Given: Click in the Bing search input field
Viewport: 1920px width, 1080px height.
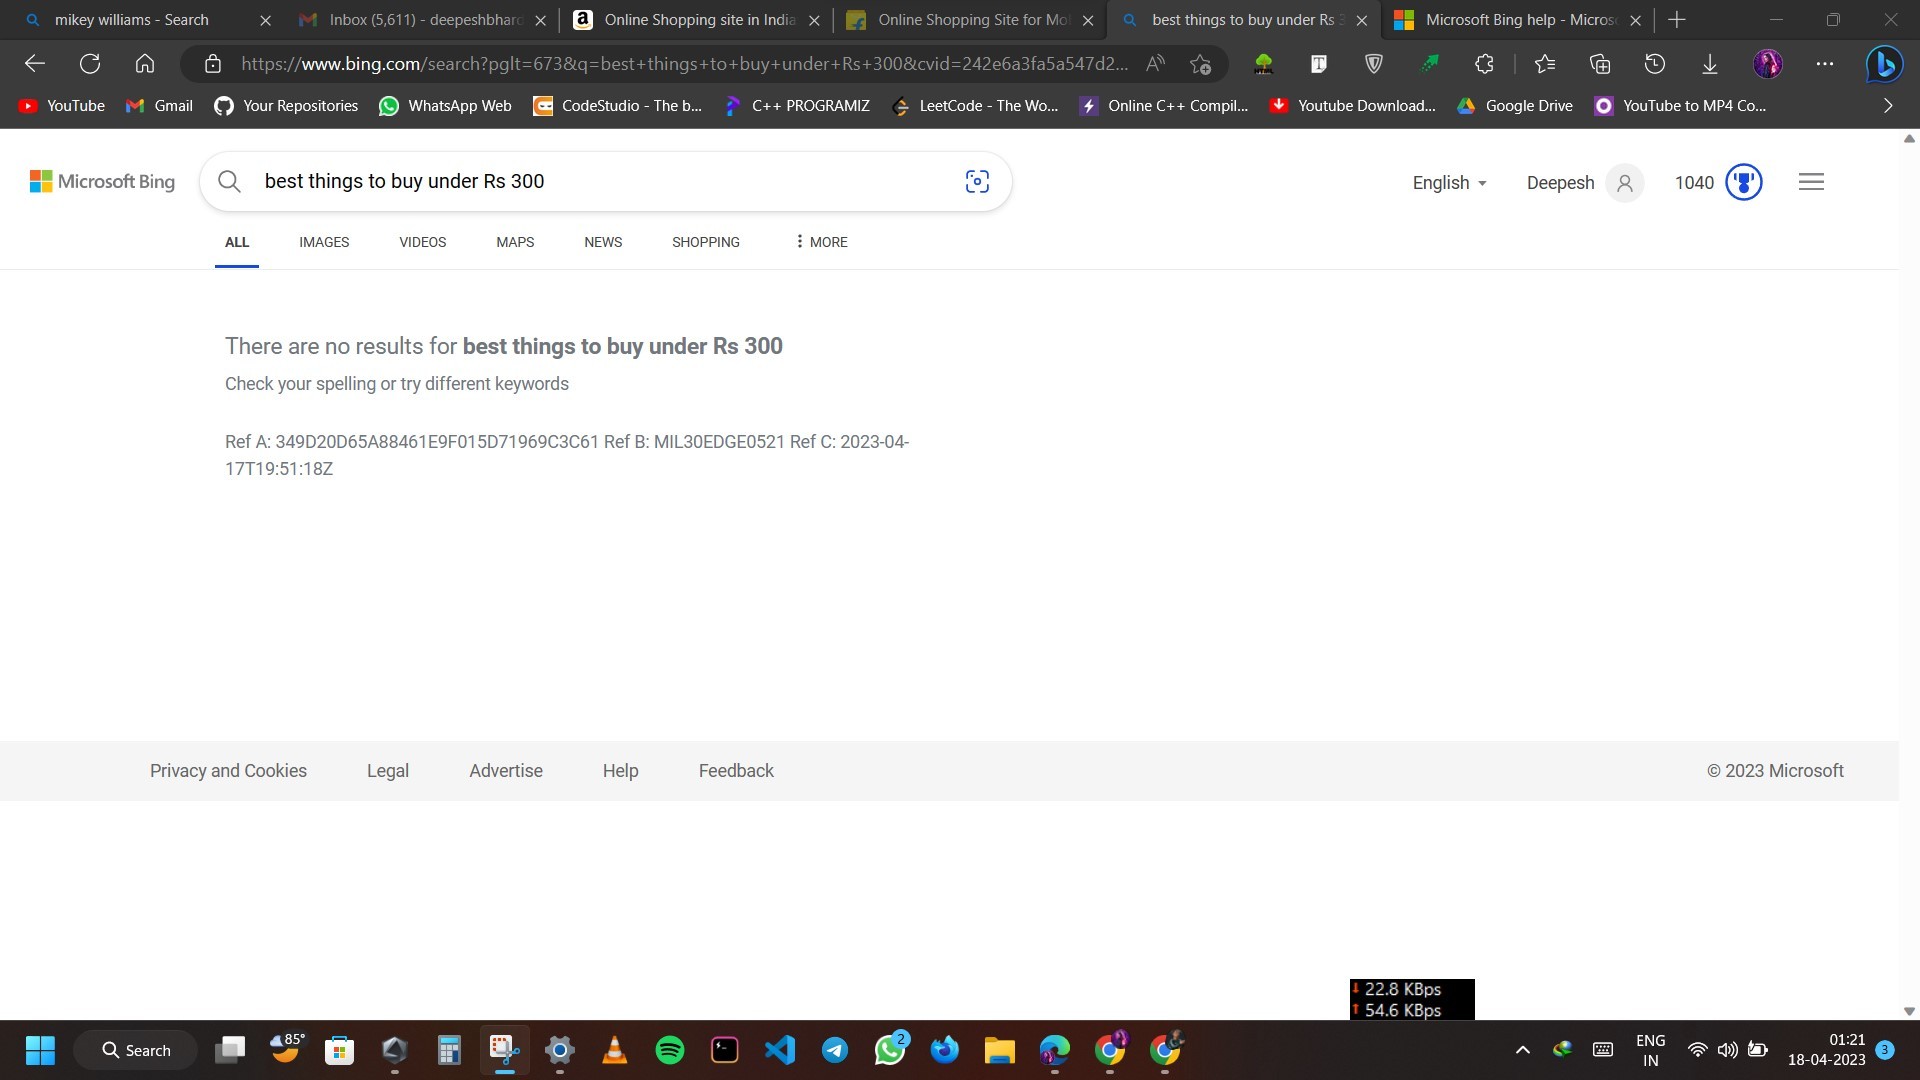Looking at the screenshot, I should [x=600, y=181].
